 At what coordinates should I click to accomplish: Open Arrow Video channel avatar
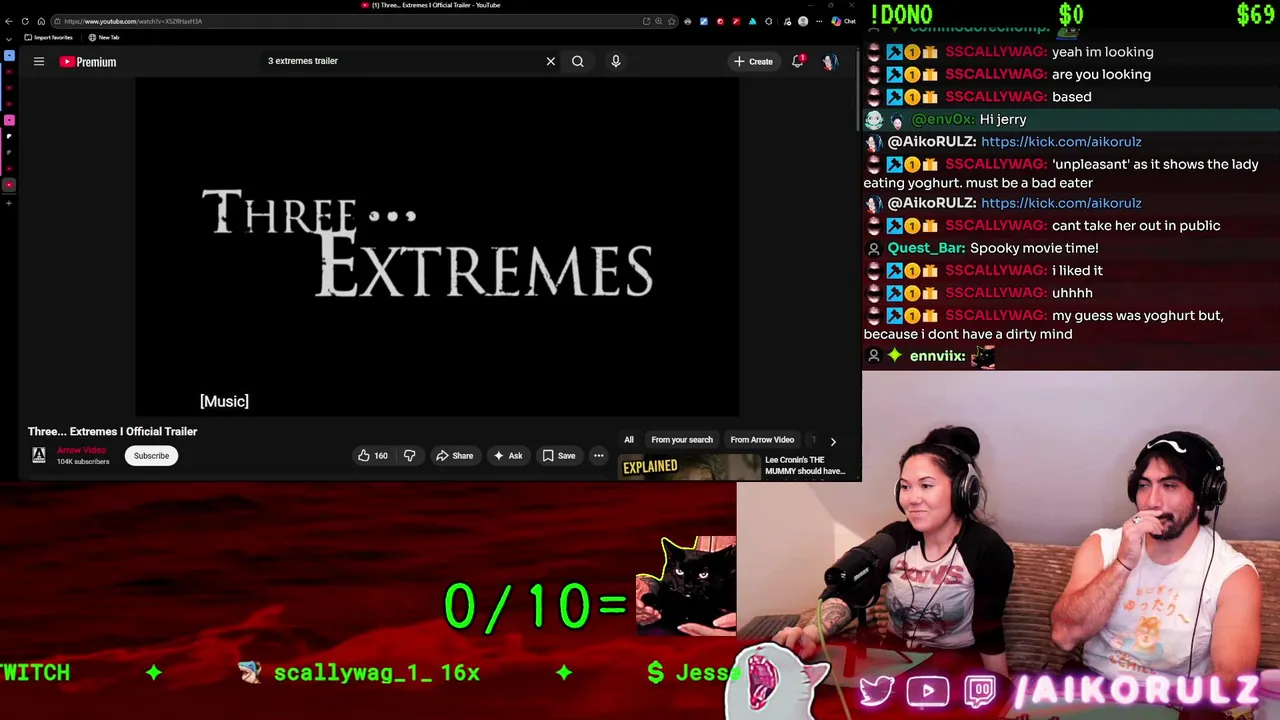(39, 456)
